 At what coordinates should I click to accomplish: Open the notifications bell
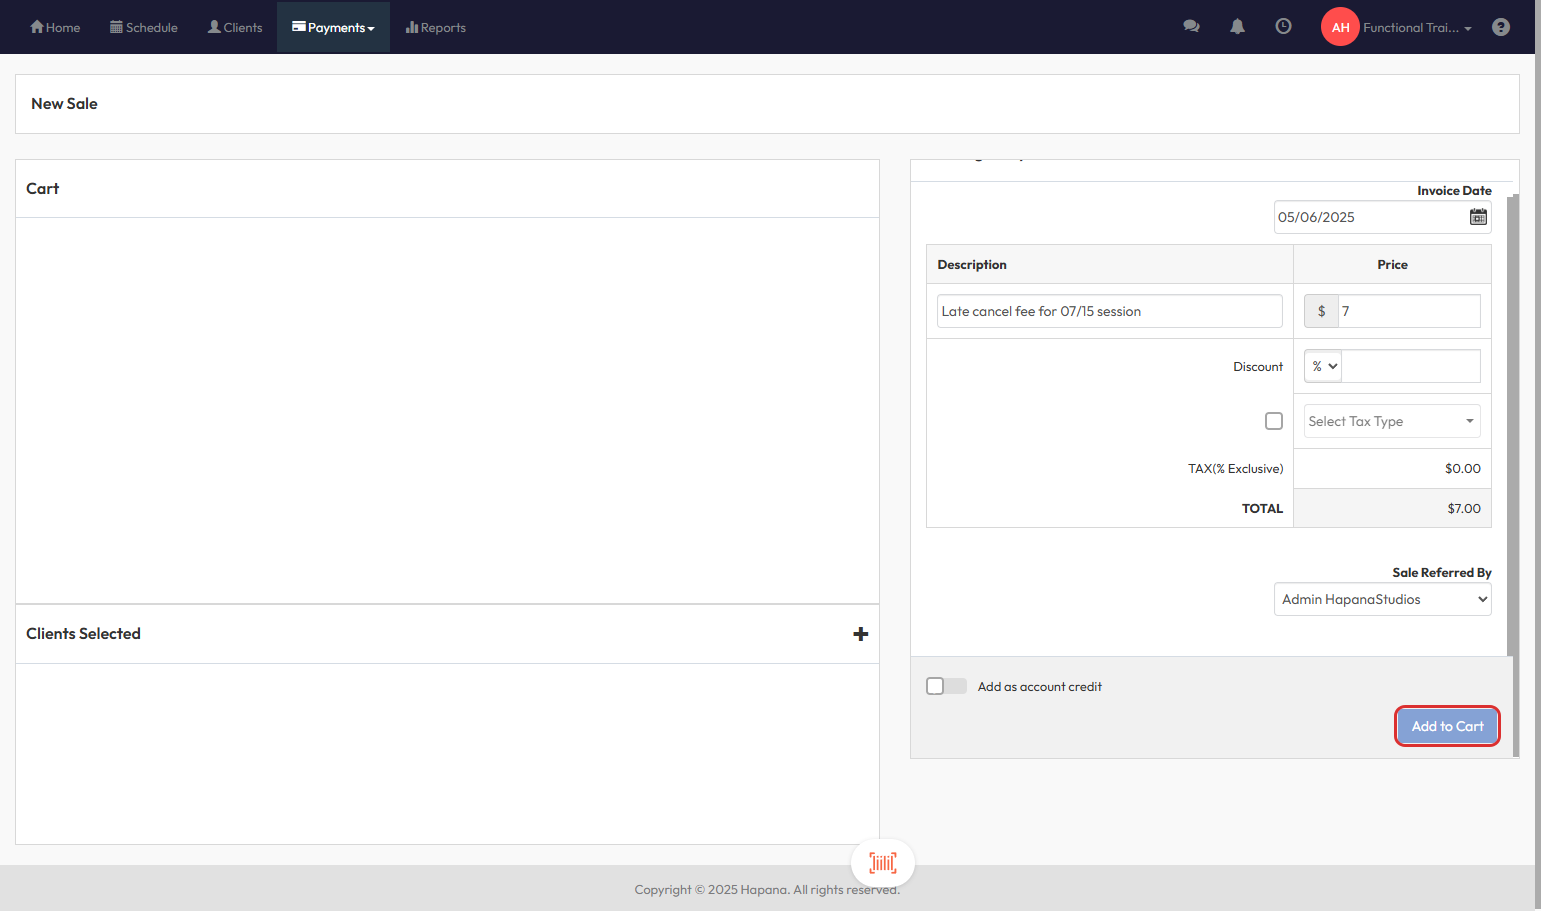point(1237,27)
